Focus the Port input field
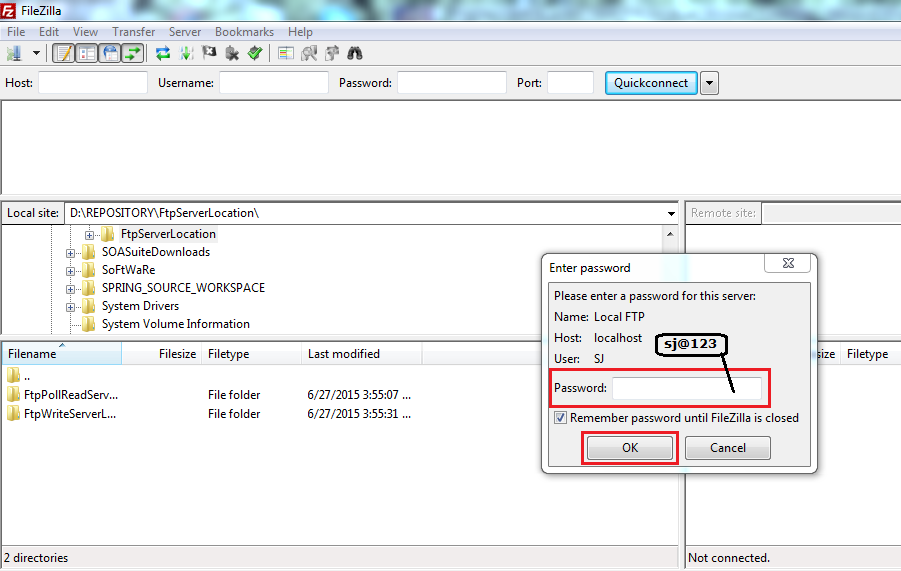 pos(570,83)
